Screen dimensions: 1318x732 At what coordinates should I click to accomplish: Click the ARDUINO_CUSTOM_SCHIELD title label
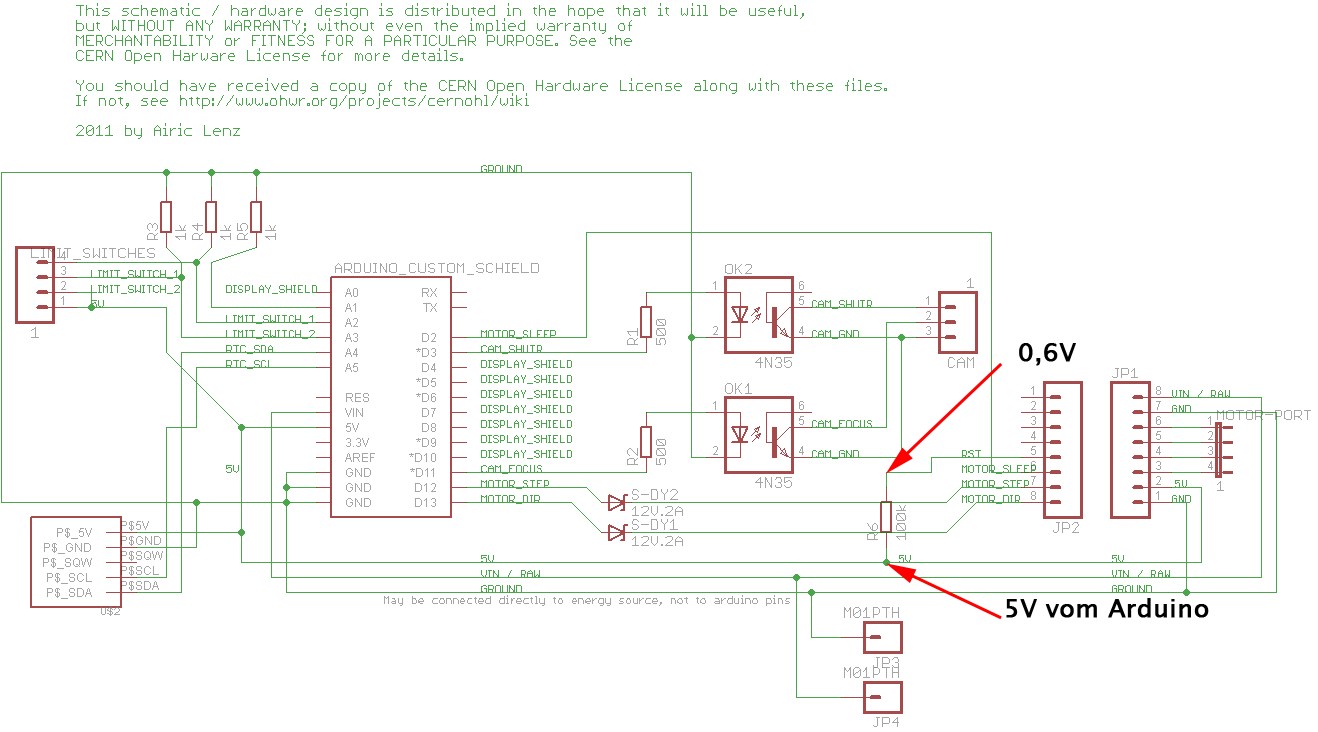pos(436,268)
